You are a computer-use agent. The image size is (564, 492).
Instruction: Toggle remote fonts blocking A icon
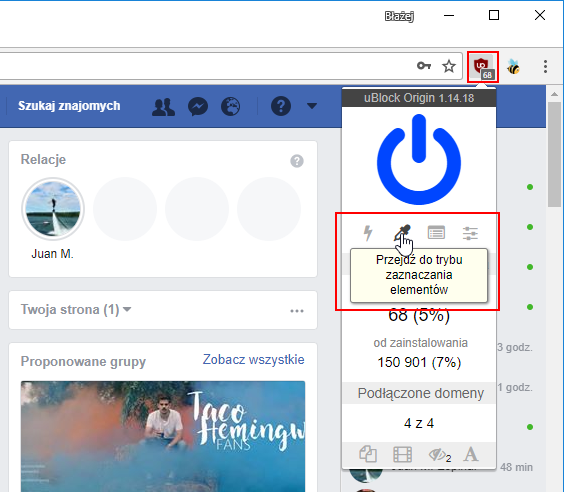coord(470,454)
